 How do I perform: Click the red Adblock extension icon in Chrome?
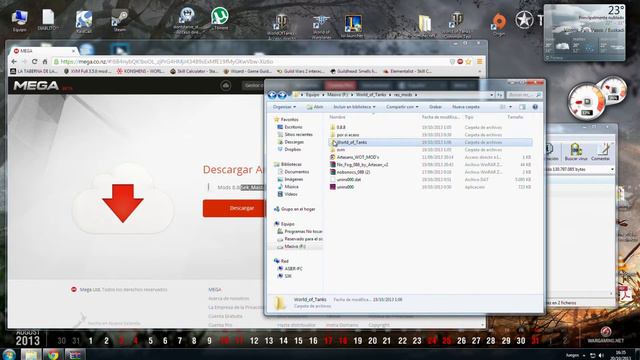460,62
